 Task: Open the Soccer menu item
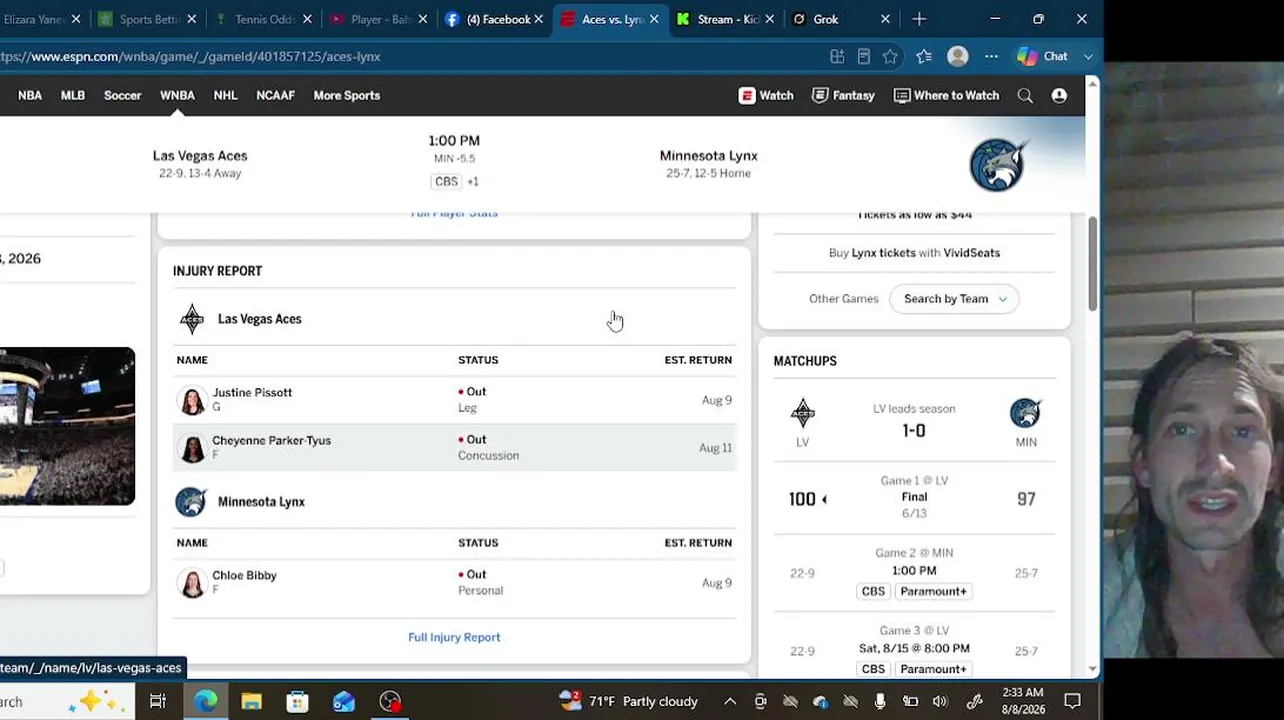[122, 96]
